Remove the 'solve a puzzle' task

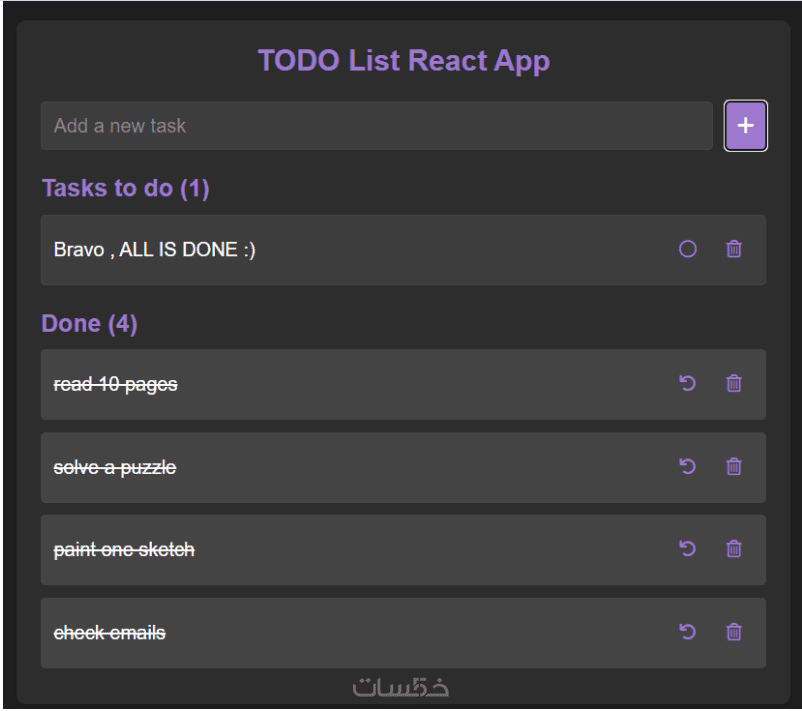point(734,466)
